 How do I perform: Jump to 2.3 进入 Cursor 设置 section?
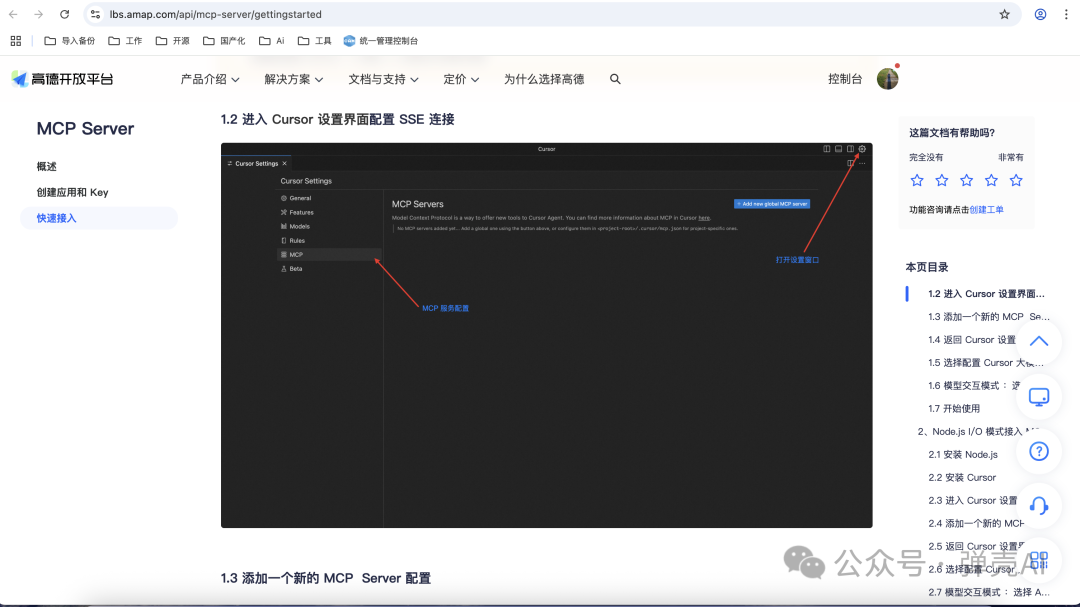[972, 500]
